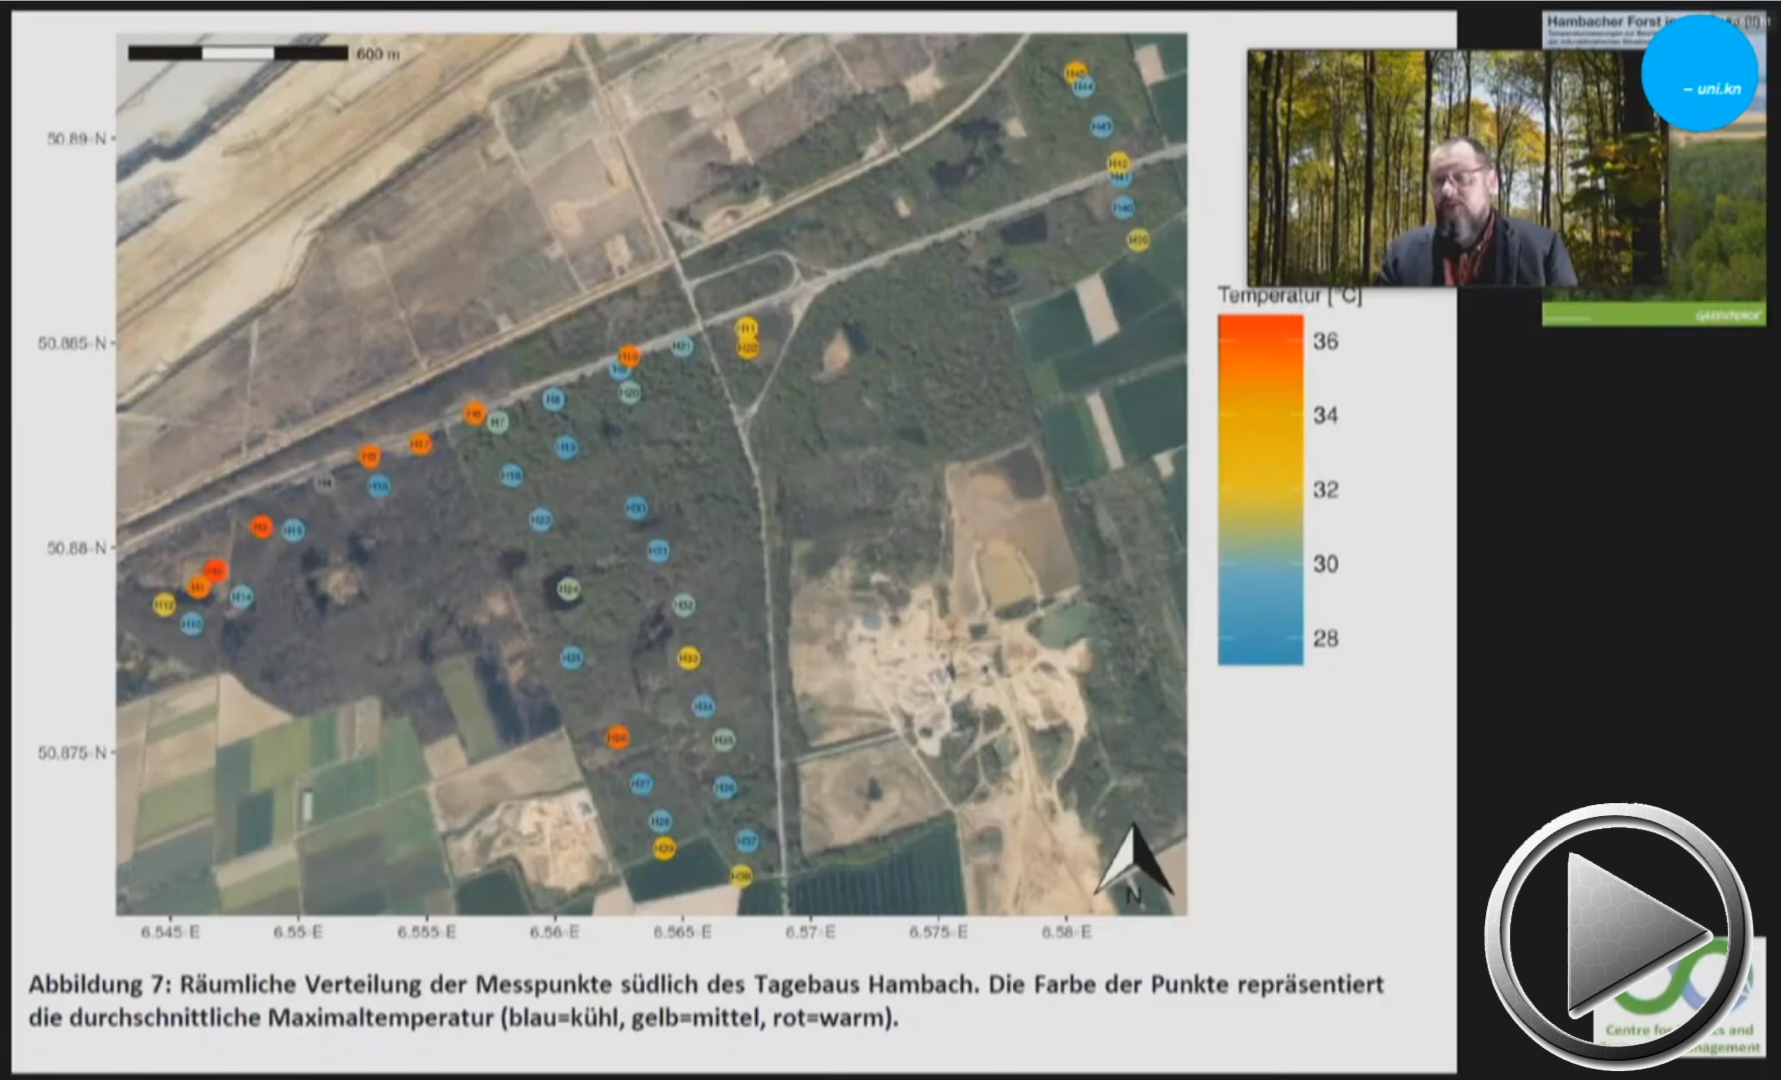Click yellow measurement point H33
Image resolution: width=1781 pixels, height=1080 pixels.
pyautogui.click(x=688, y=658)
